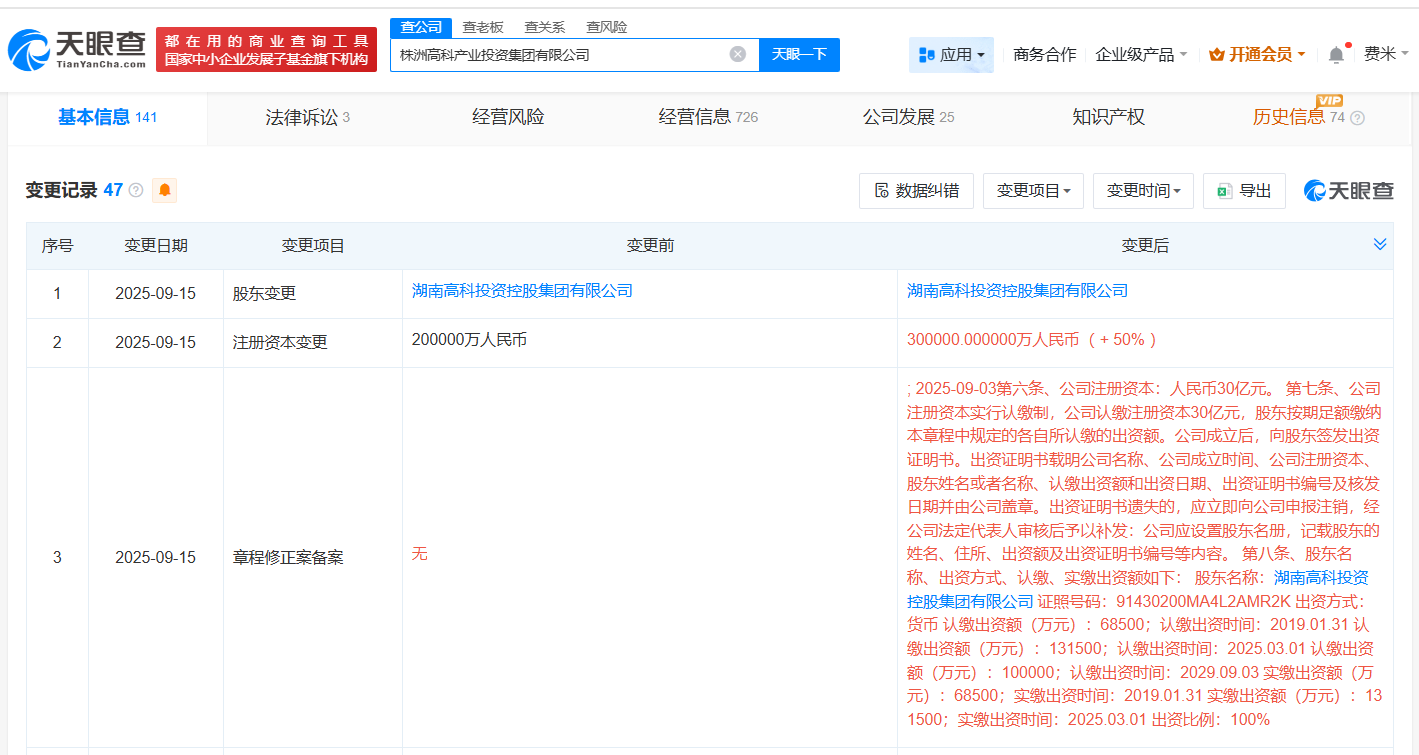Open the 开通会员 membership dropdown
The image size is (1419, 755).
1257,55
